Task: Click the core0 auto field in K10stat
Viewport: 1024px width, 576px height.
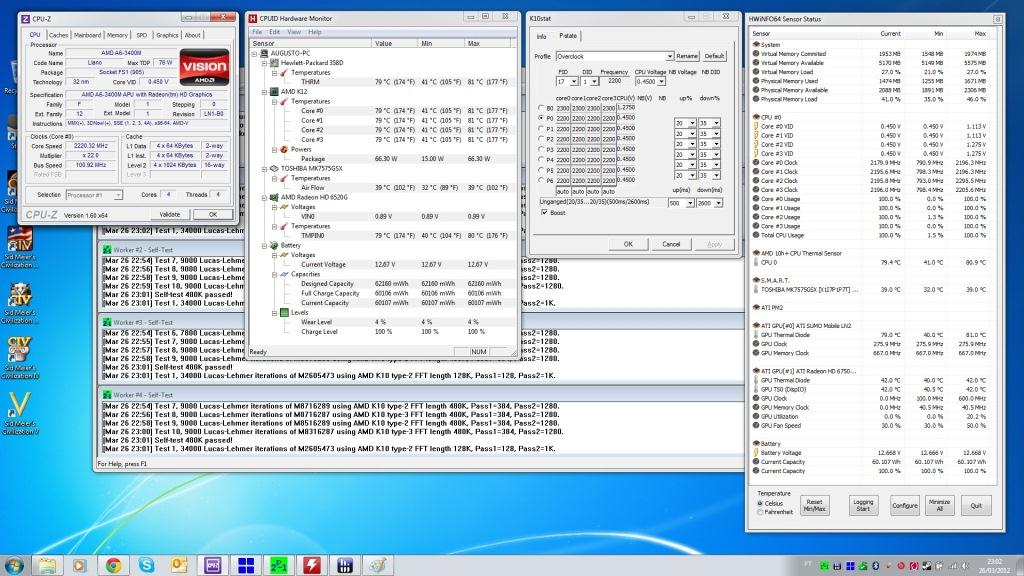Action: (562, 191)
